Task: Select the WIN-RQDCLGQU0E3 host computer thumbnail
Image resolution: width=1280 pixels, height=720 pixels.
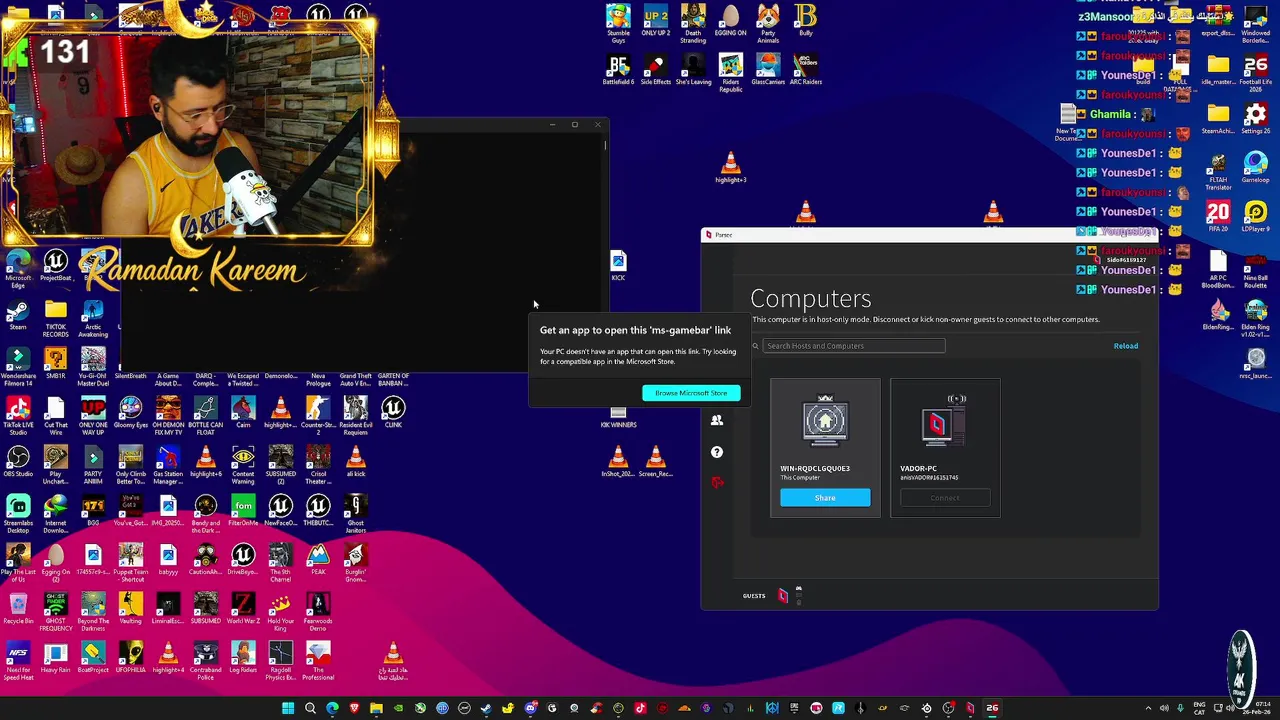Action: tap(825, 423)
